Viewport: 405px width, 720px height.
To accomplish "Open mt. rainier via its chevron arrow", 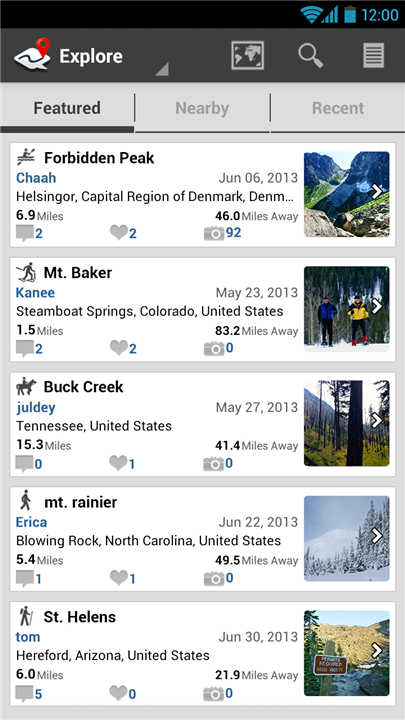I will (x=377, y=535).
